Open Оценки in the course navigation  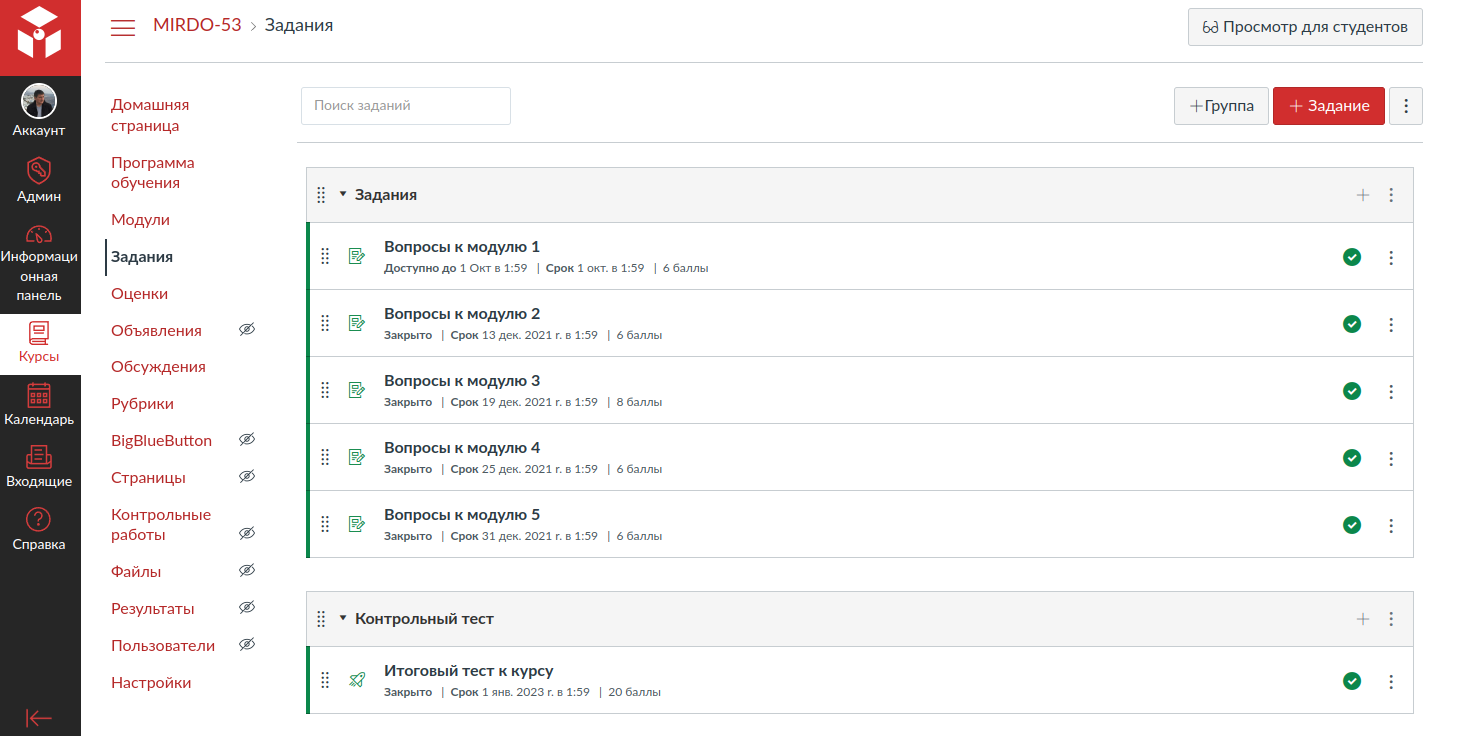coord(139,294)
